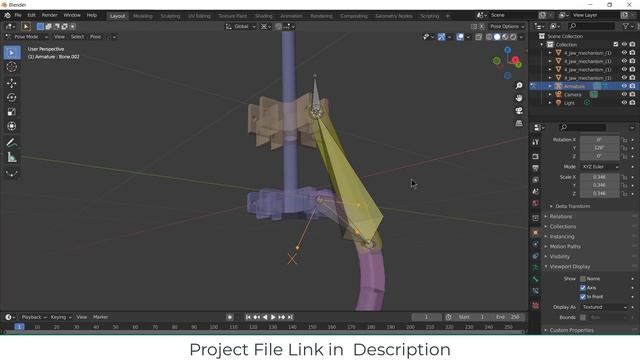Open the World properties tab
This screenshot has height=360, width=640.
[536, 203]
